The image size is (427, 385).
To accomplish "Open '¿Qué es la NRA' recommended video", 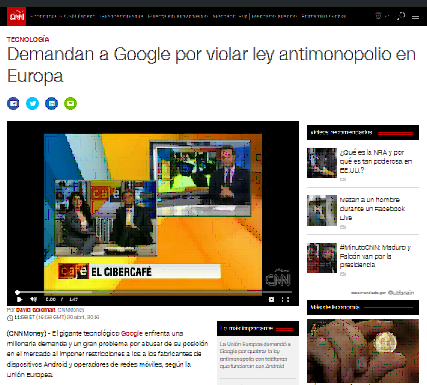I will pyautogui.click(x=376, y=161).
